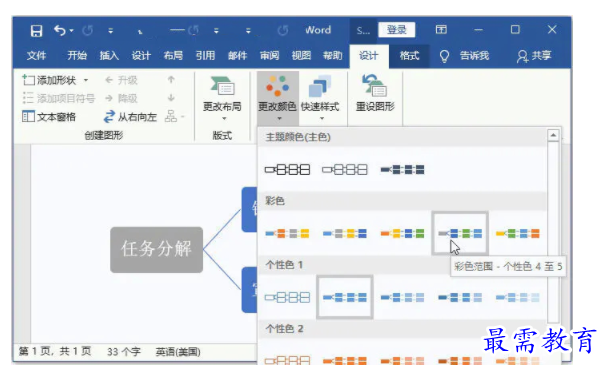
Task: Select second 彩色 swatch gray yellow blue
Action: [345, 233]
